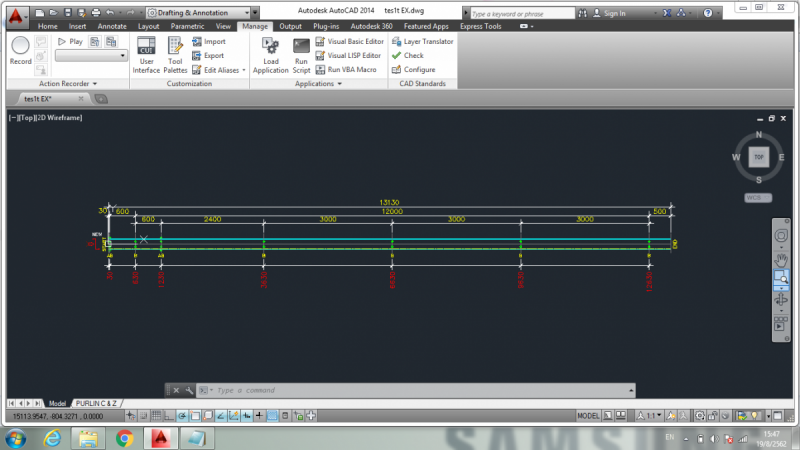Toggle Grid Display in status bar
800x450 pixels.
tap(156, 416)
